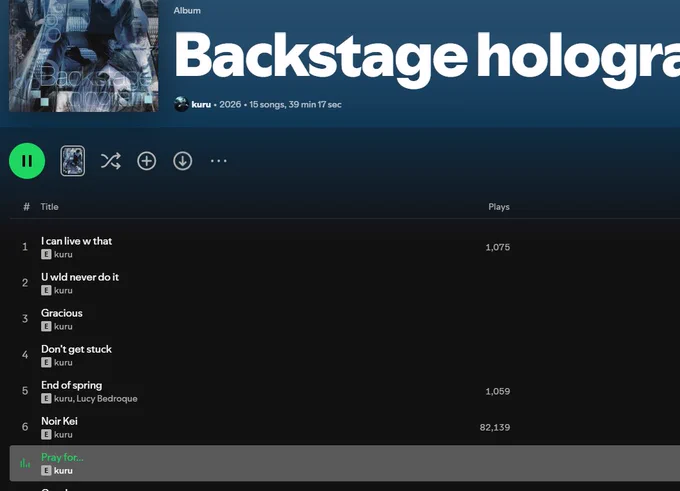
Task: Download the album with the arrow icon
Action: (183, 161)
